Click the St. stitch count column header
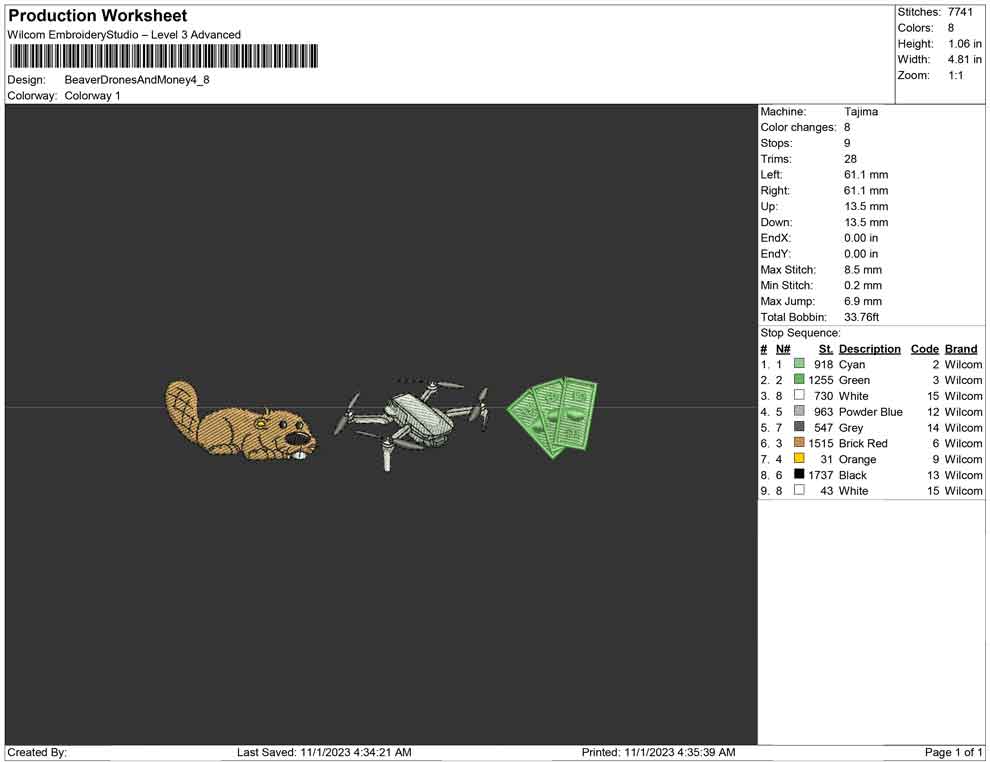Viewport: 990px width, 762px height. (826, 349)
